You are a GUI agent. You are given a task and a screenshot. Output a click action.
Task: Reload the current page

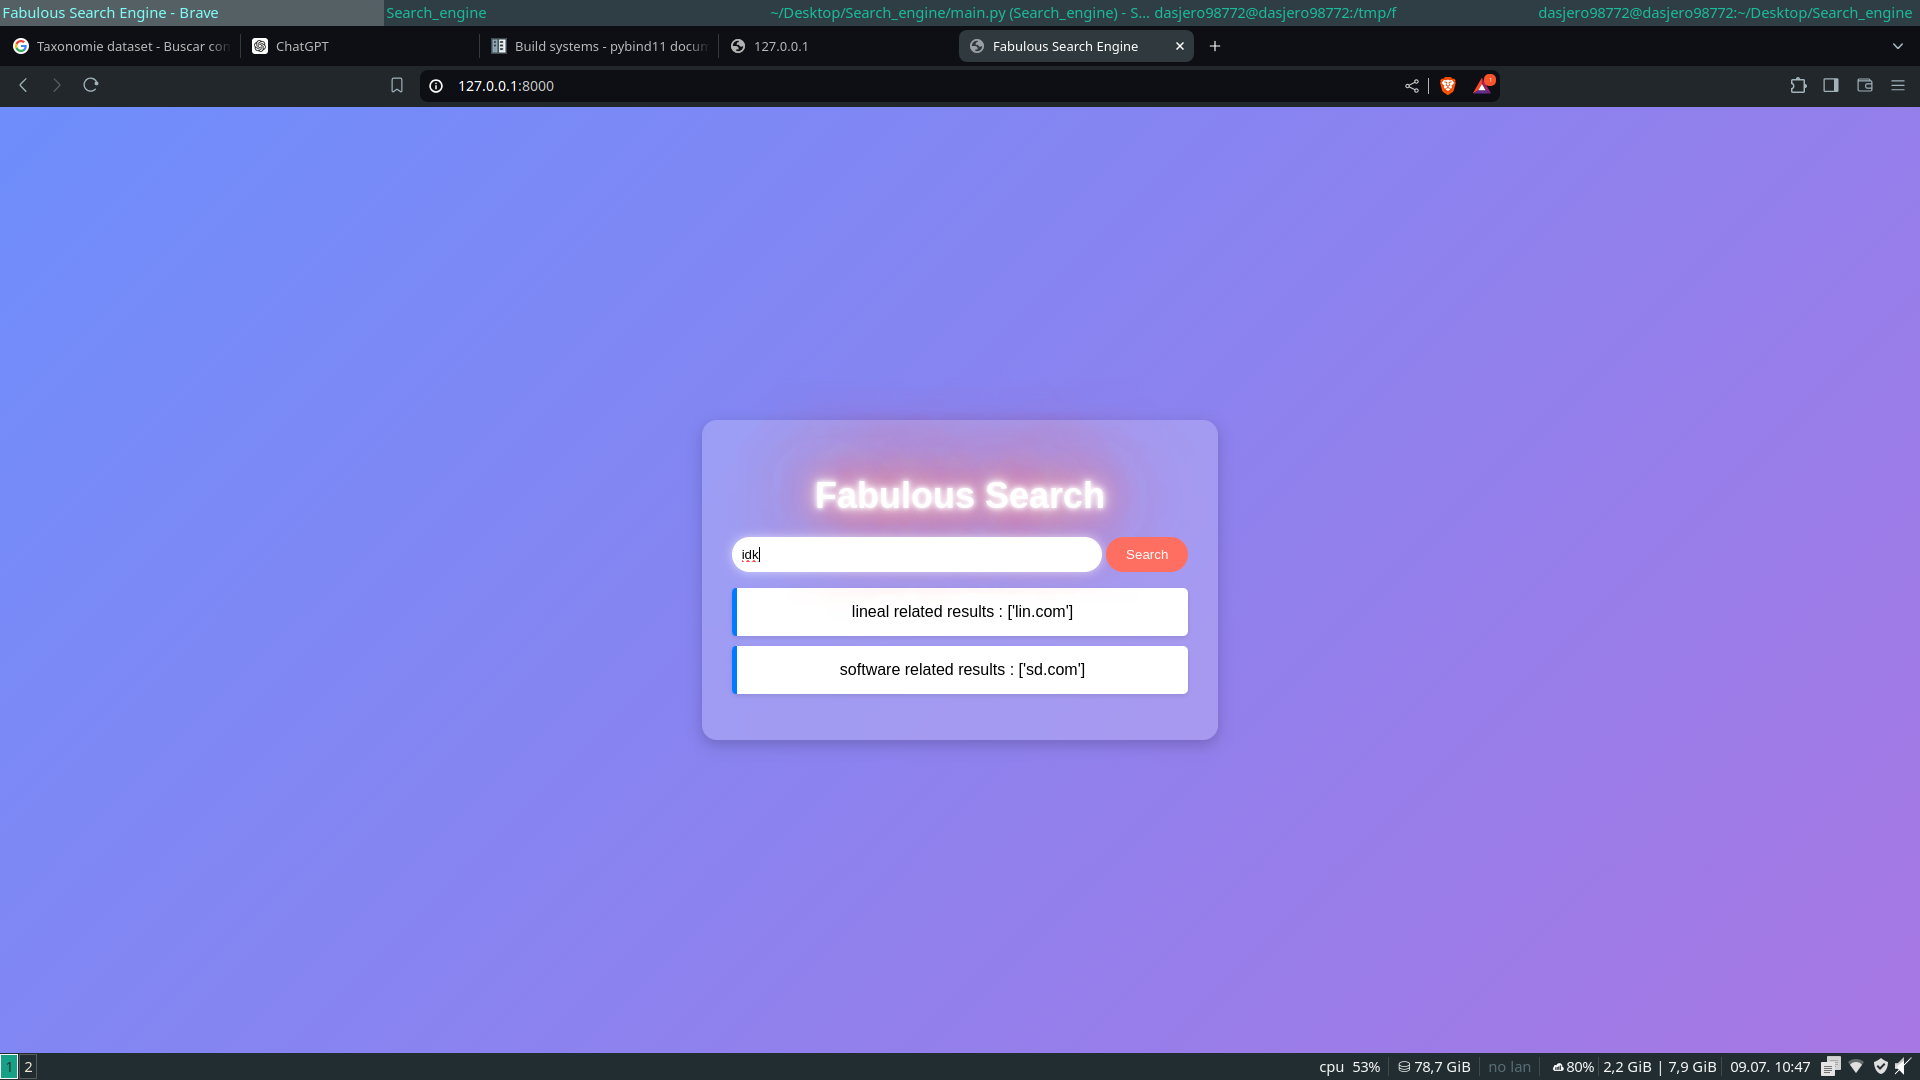click(x=91, y=86)
